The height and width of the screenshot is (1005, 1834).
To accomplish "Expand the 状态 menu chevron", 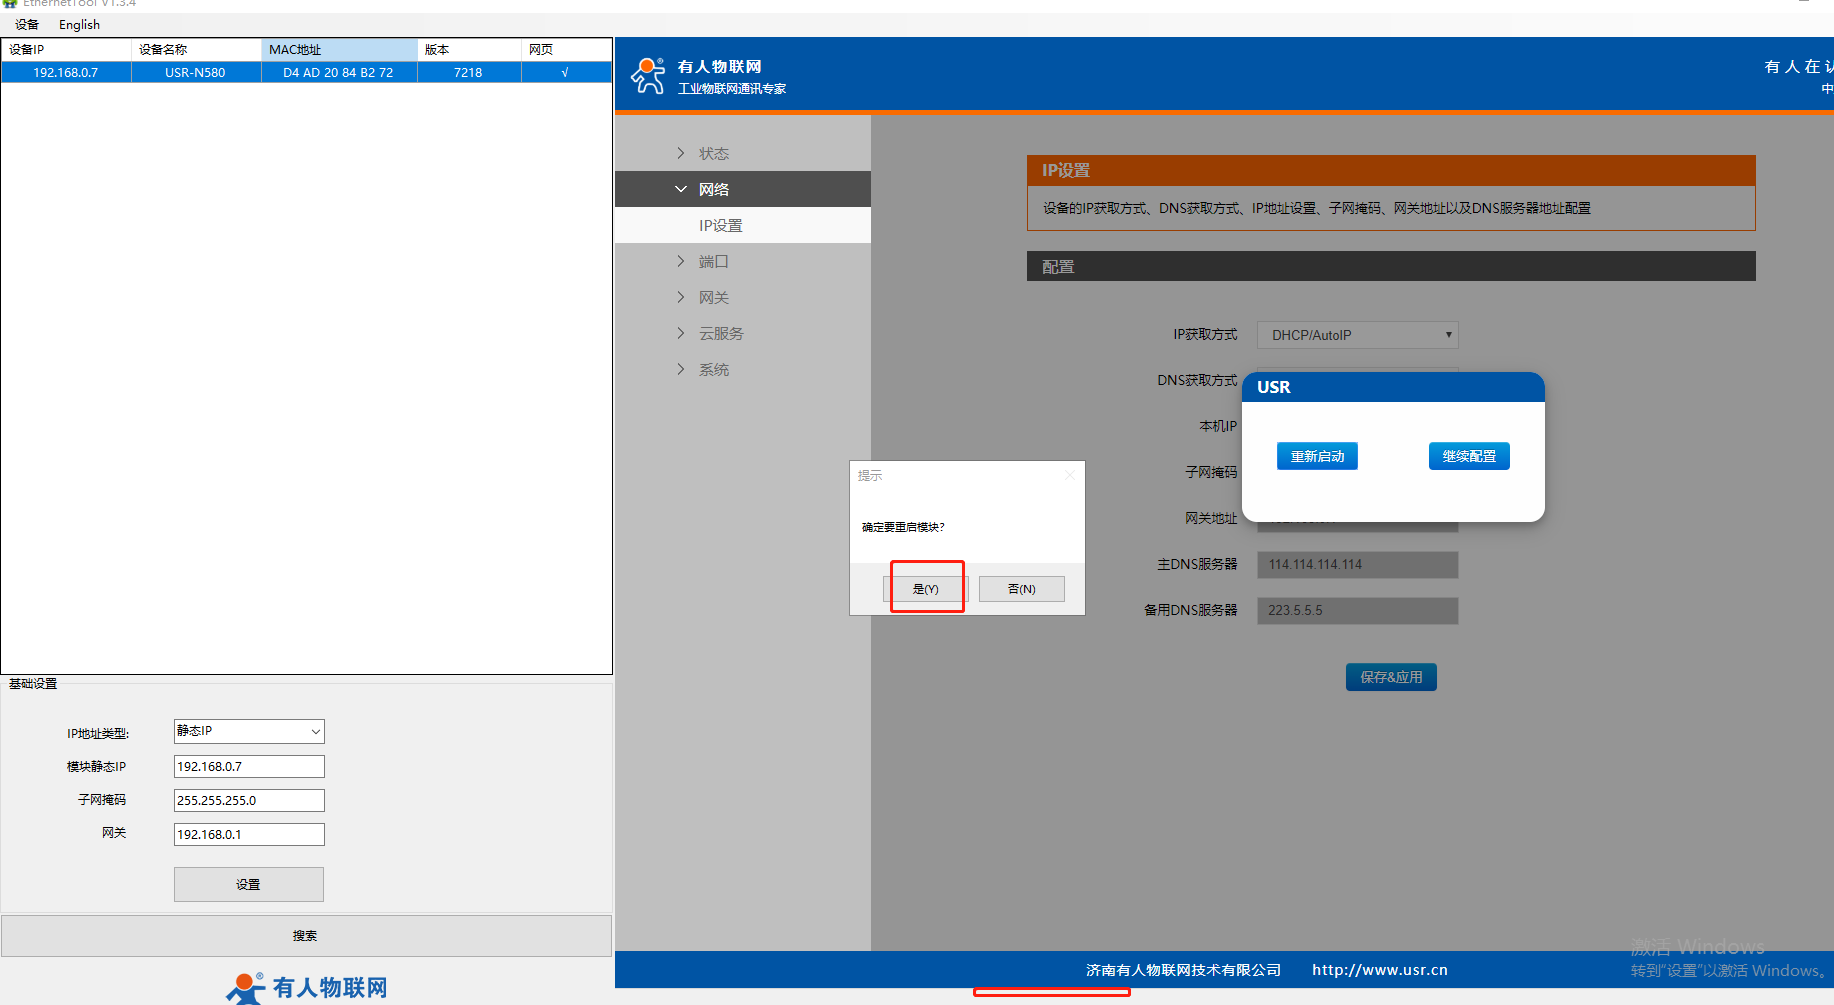I will click(x=681, y=153).
